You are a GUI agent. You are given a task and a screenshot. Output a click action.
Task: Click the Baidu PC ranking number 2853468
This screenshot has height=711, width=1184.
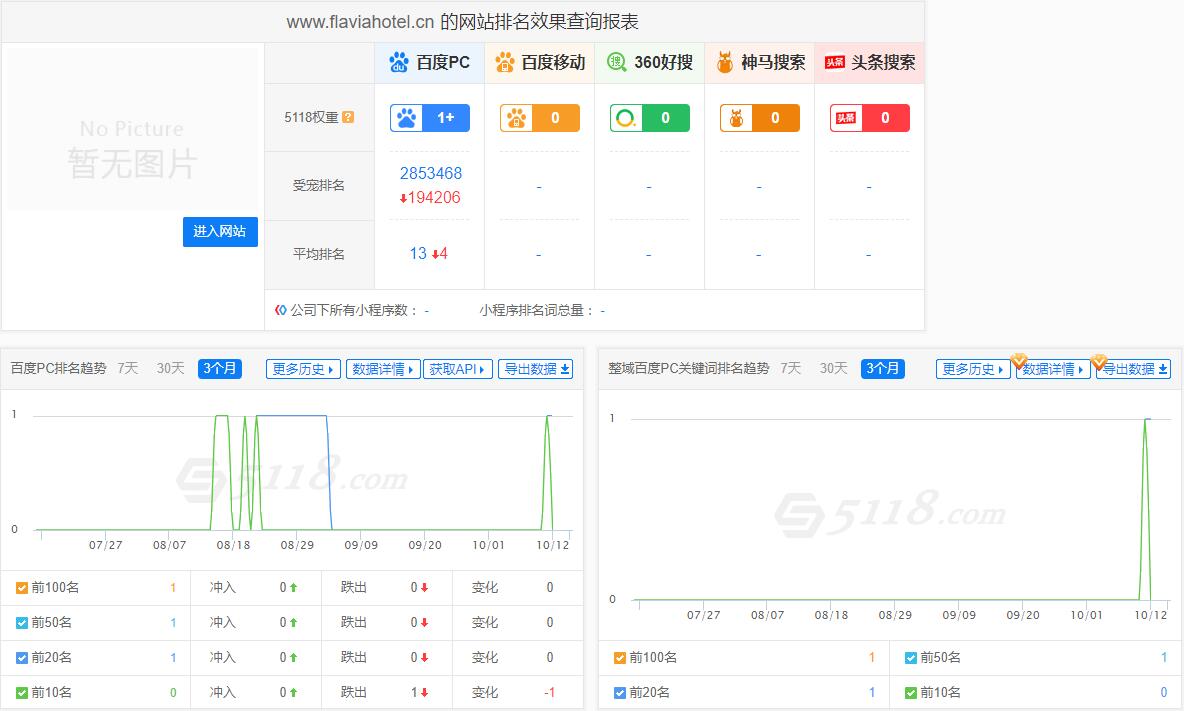coord(431,173)
